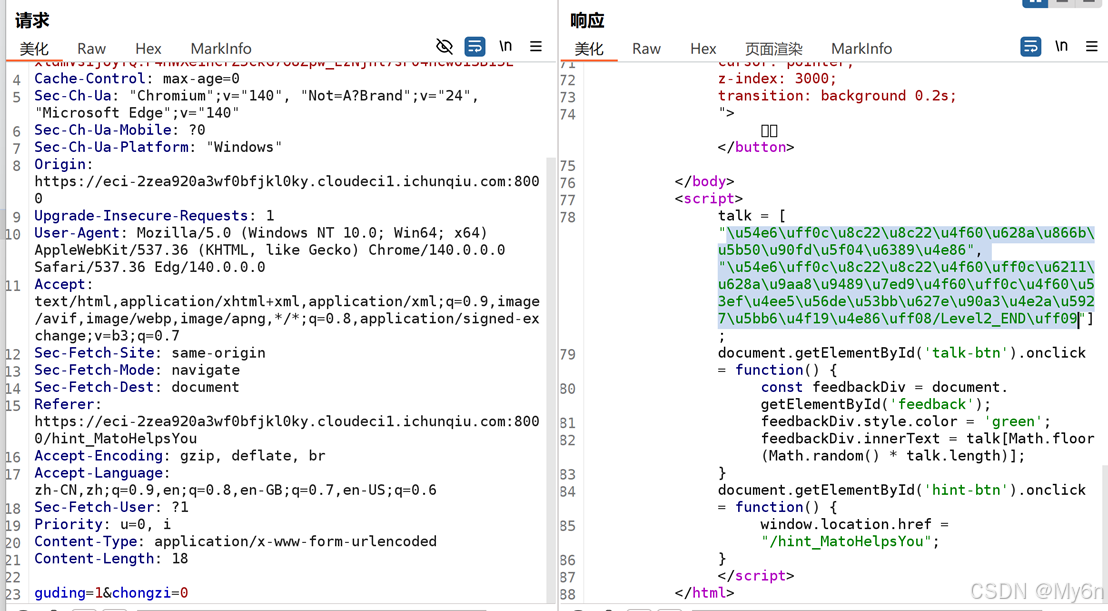Open the Hex tab in the request panel

click(x=148, y=48)
